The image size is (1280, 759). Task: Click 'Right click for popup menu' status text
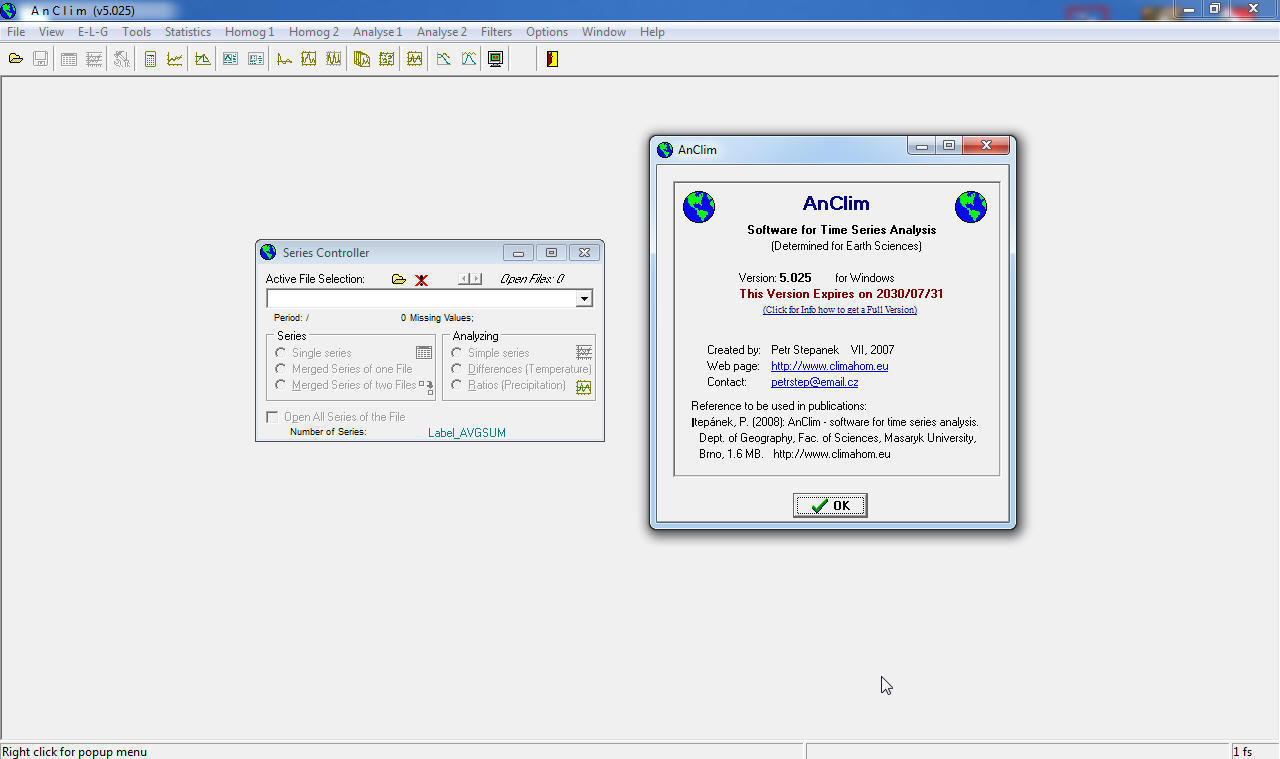75,752
